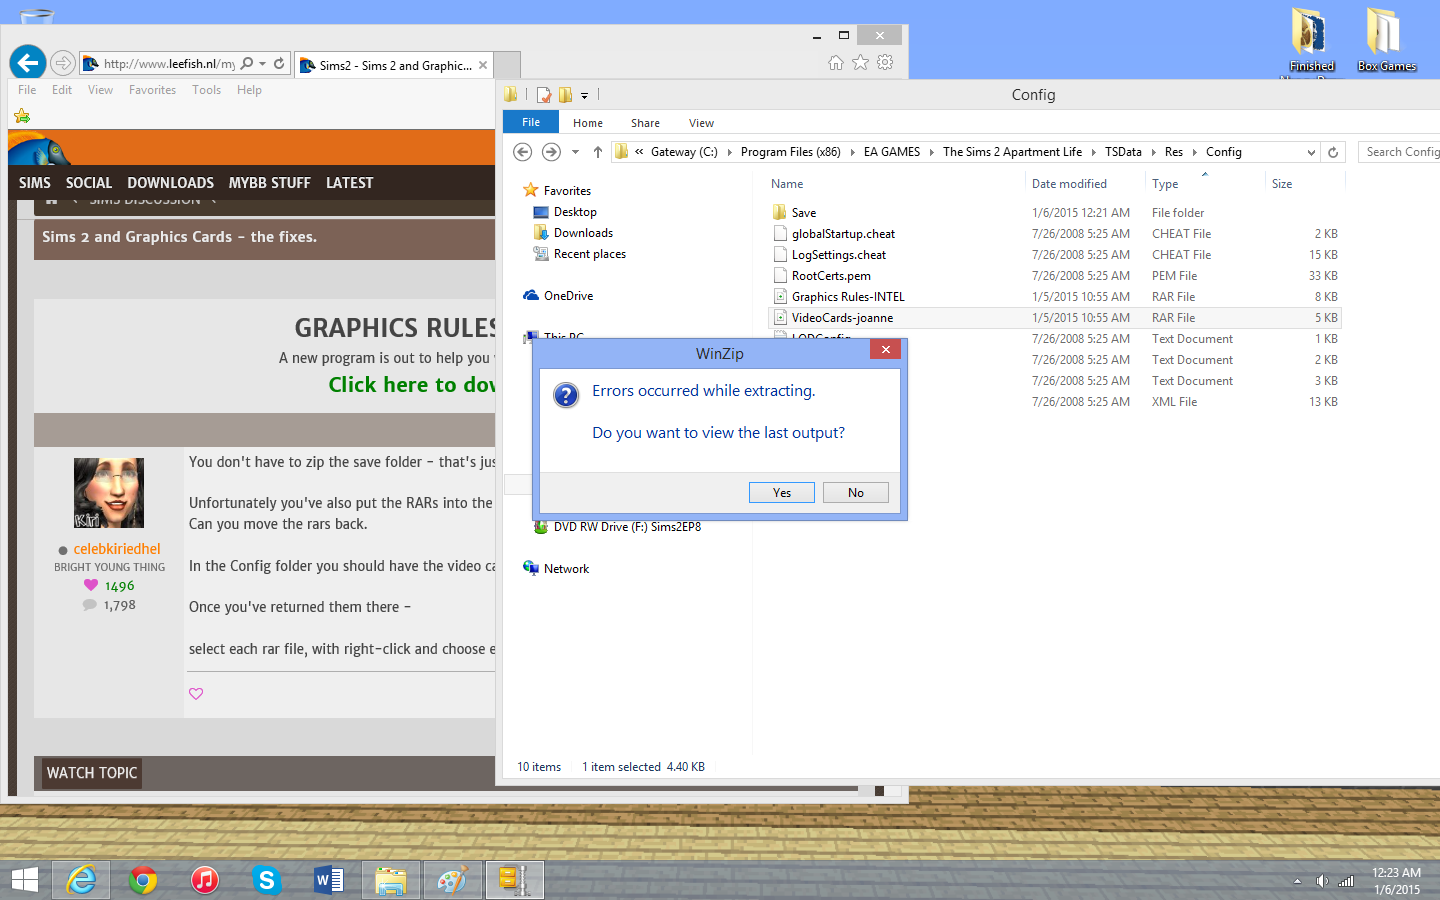Open the DOWNLOADS menu on the website
This screenshot has width=1440, height=900.
(x=170, y=183)
